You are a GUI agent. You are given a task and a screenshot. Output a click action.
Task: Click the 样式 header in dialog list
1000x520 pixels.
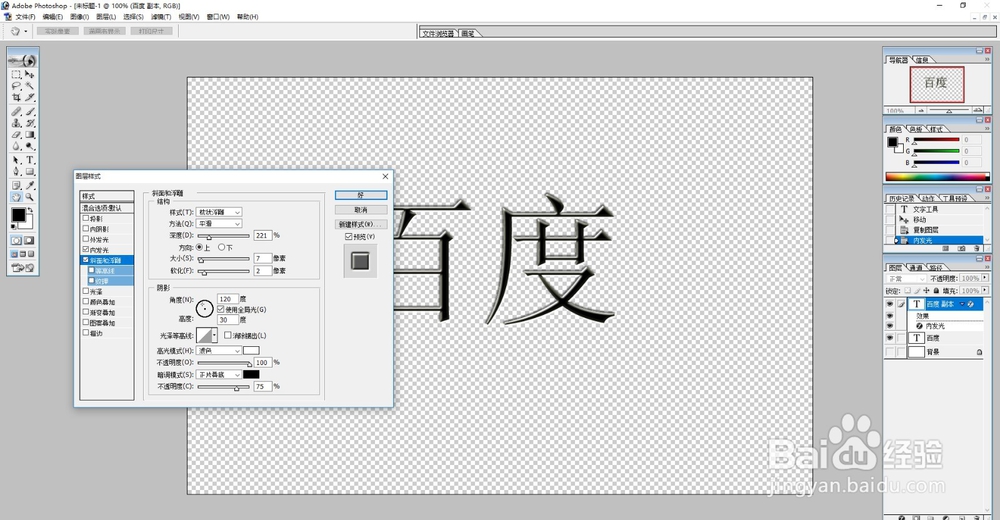(107, 196)
